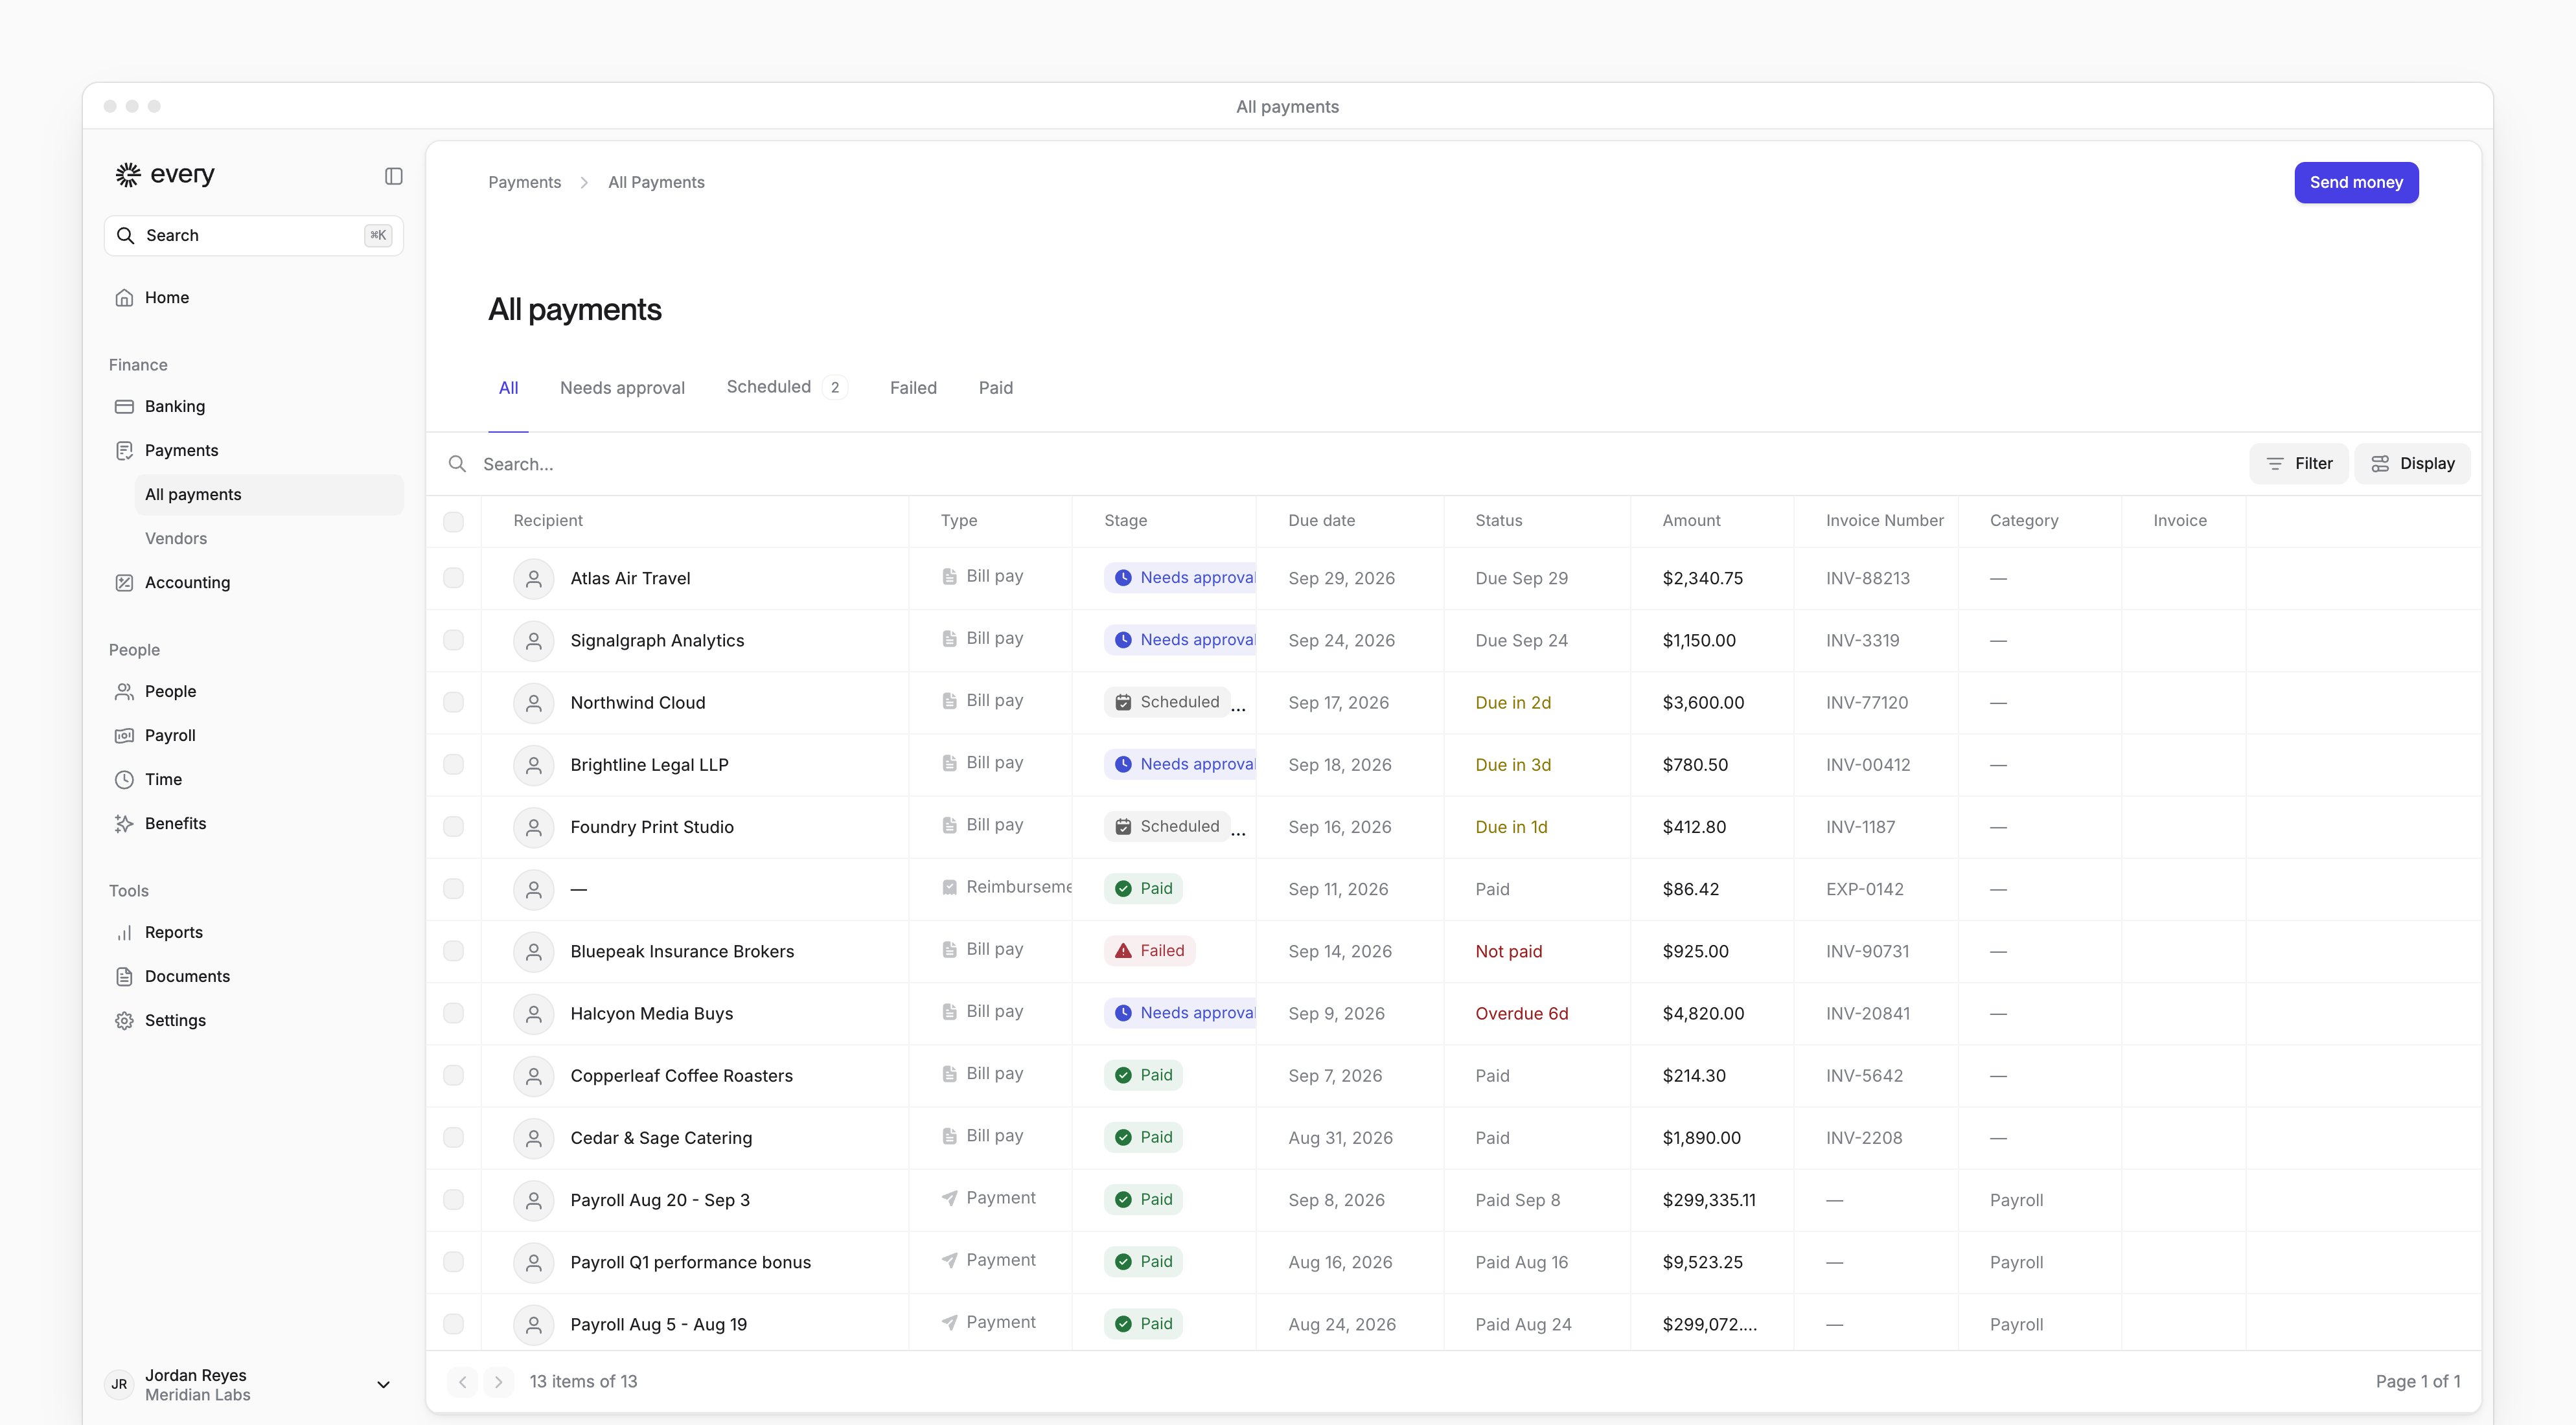Image resolution: width=2576 pixels, height=1425 pixels.
Task: Click the Settings gear icon
Action: (x=124, y=1021)
